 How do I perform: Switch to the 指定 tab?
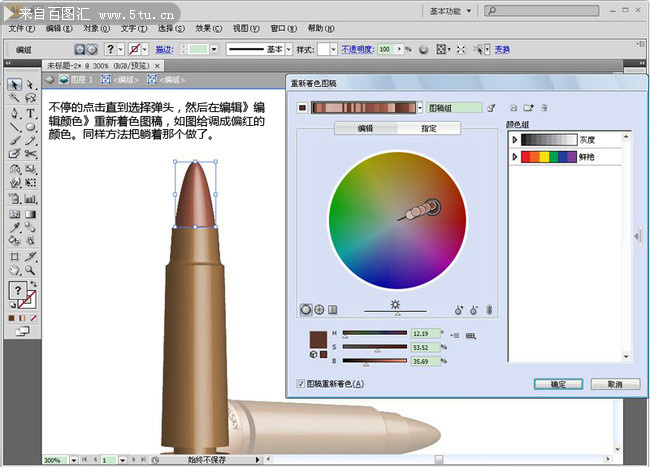pos(429,129)
